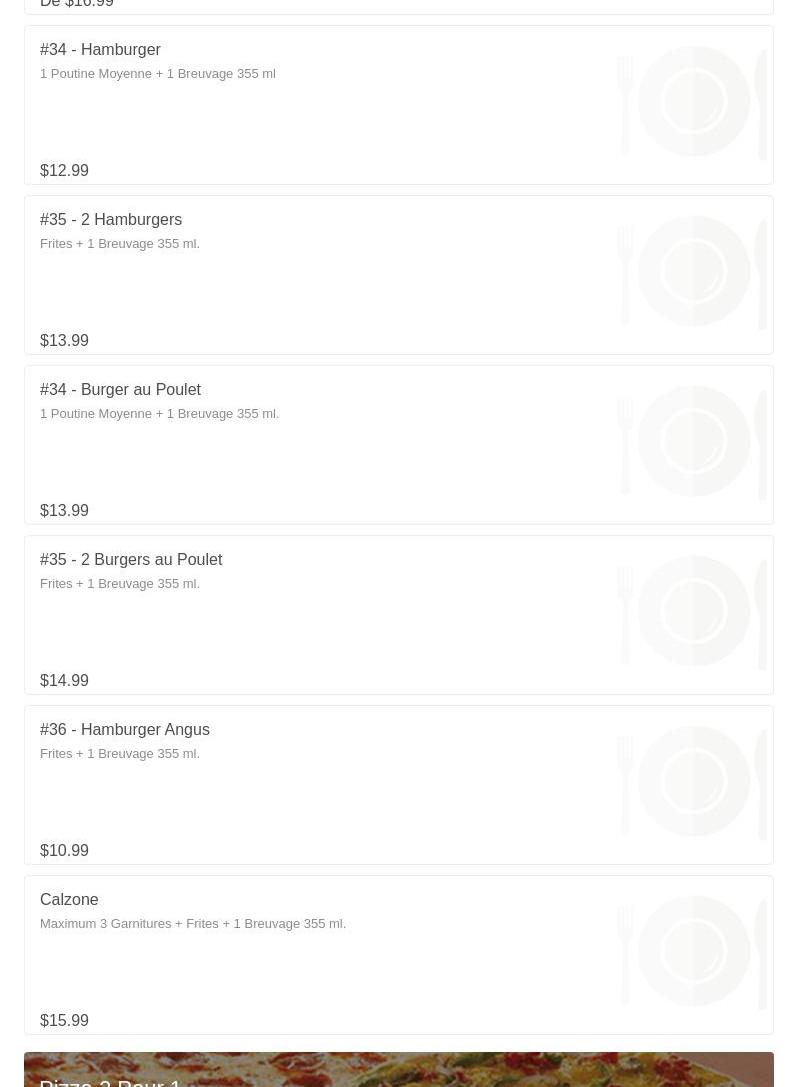The height and width of the screenshot is (1087, 785).
Task: Click the Calzone plate placeholder icon
Action: click(692, 950)
